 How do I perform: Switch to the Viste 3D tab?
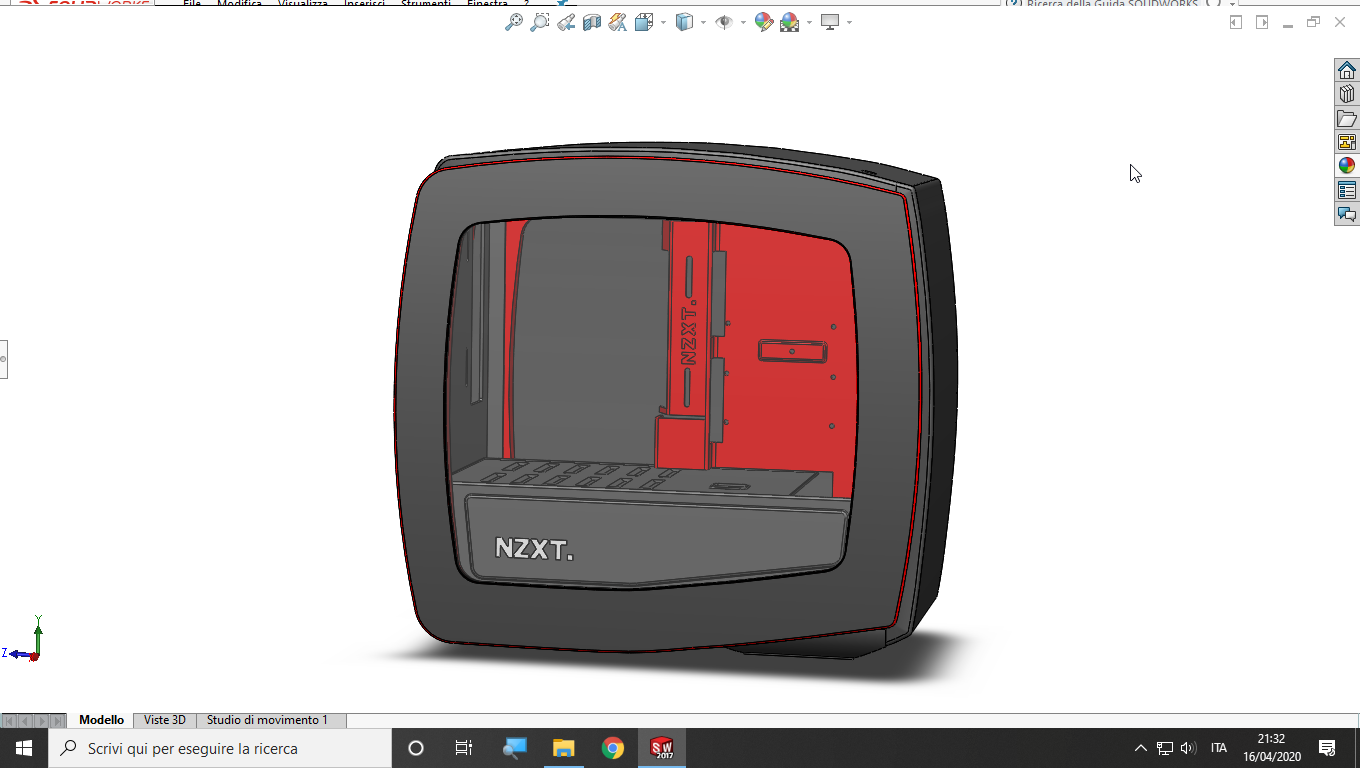165,720
